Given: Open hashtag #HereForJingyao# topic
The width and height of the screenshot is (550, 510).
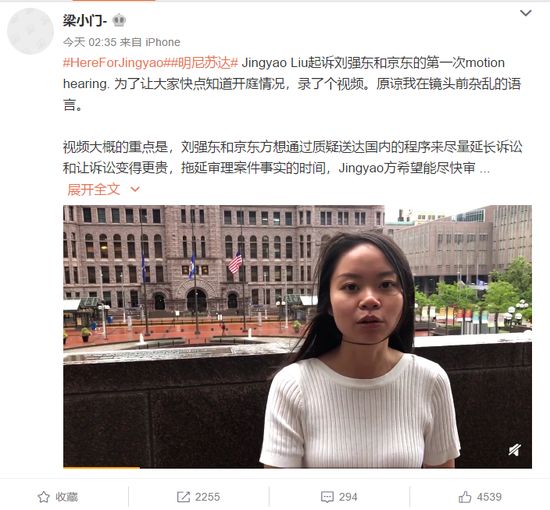Looking at the screenshot, I should (115, 63).
